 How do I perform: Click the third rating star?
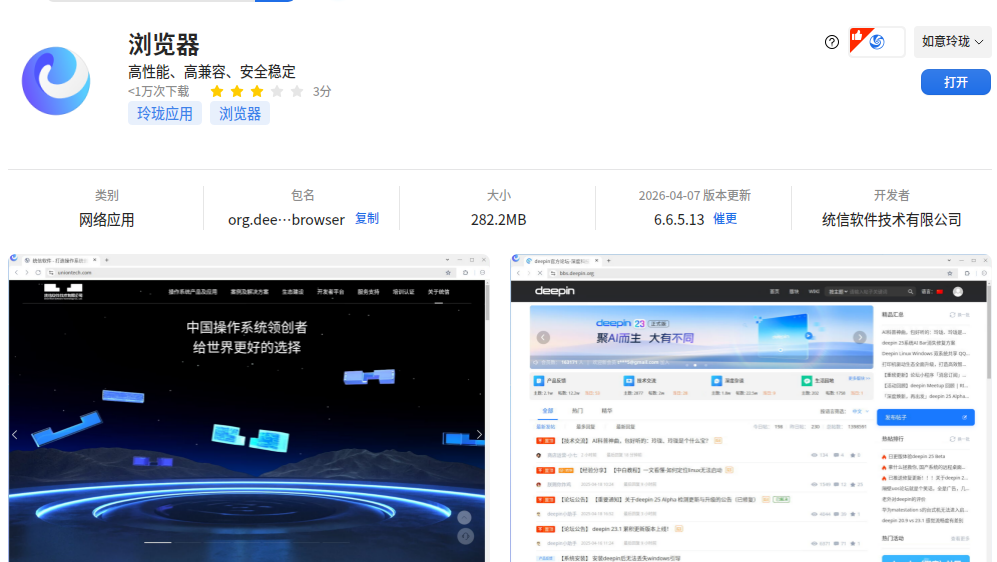point(257,92)
